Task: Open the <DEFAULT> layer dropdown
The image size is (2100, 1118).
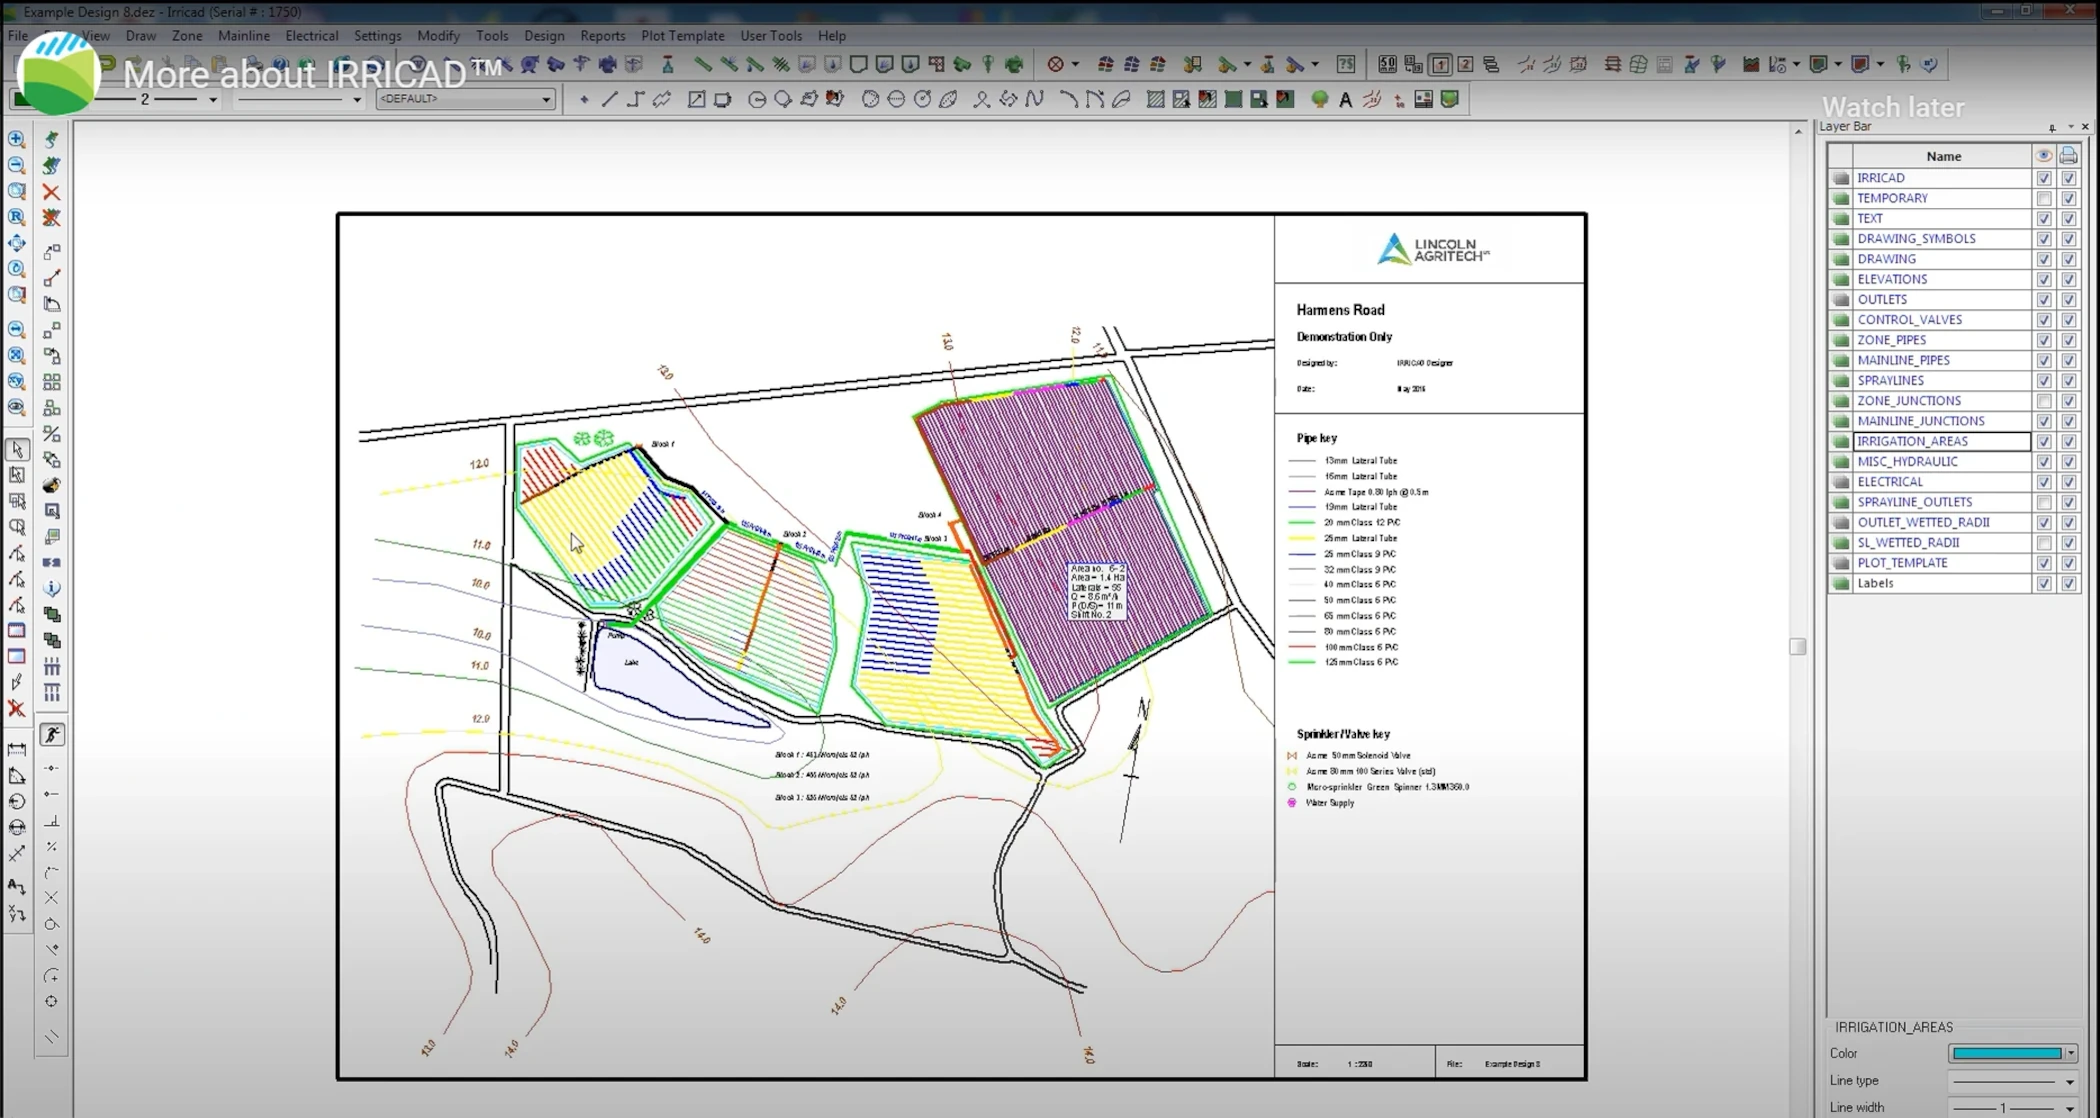Action: (x=546, y=99)
